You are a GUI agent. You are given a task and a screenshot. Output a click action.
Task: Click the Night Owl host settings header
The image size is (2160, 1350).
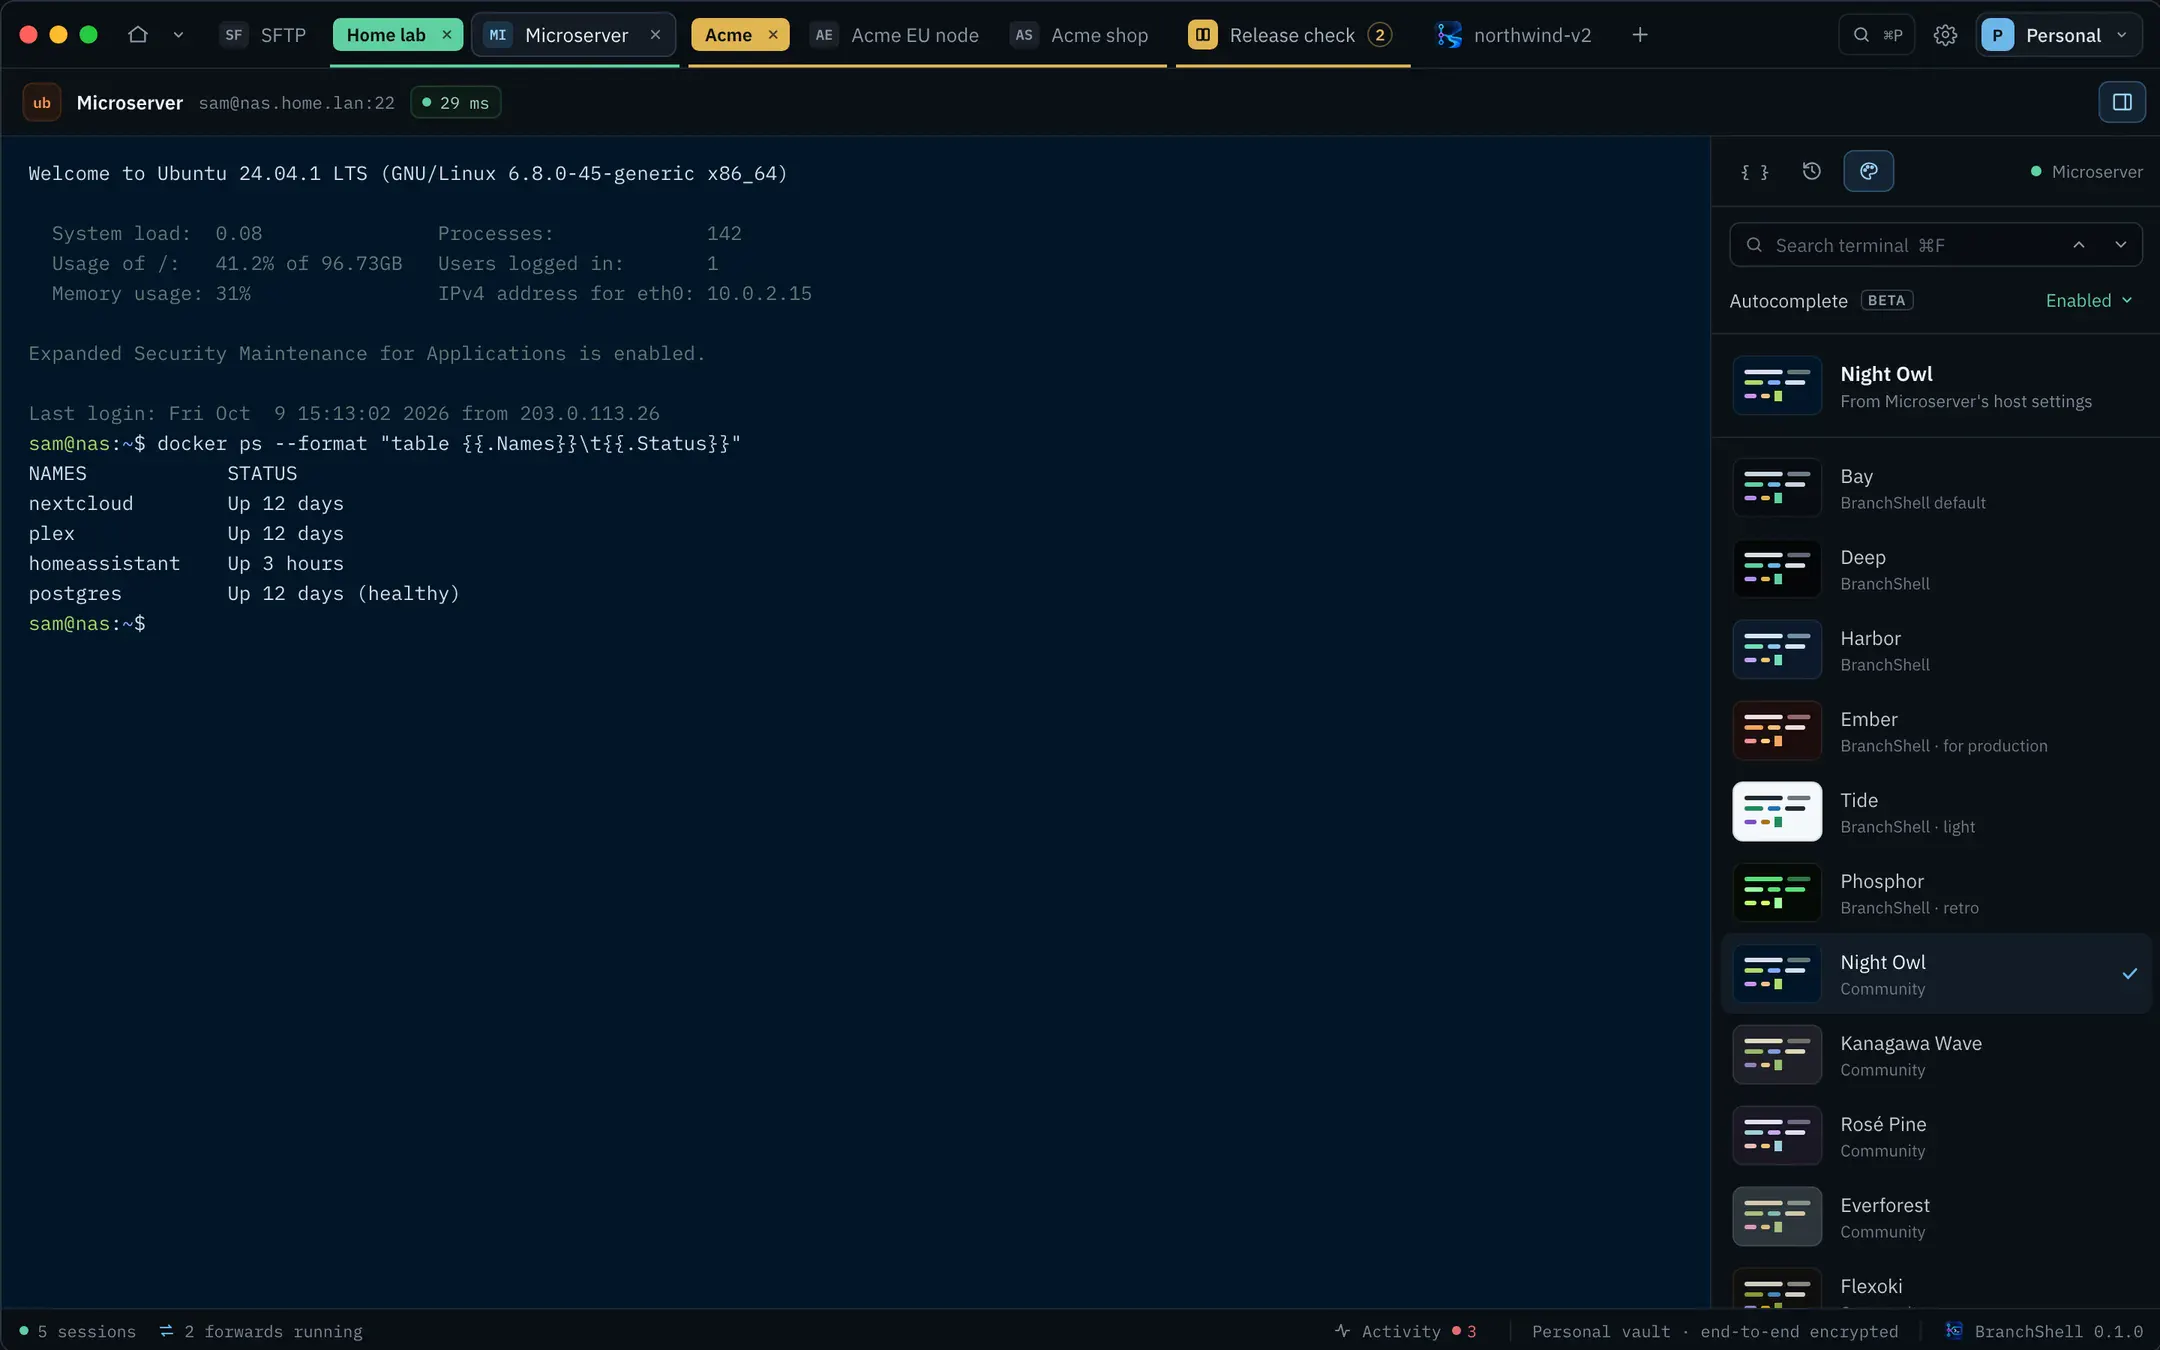(1935, 386)
